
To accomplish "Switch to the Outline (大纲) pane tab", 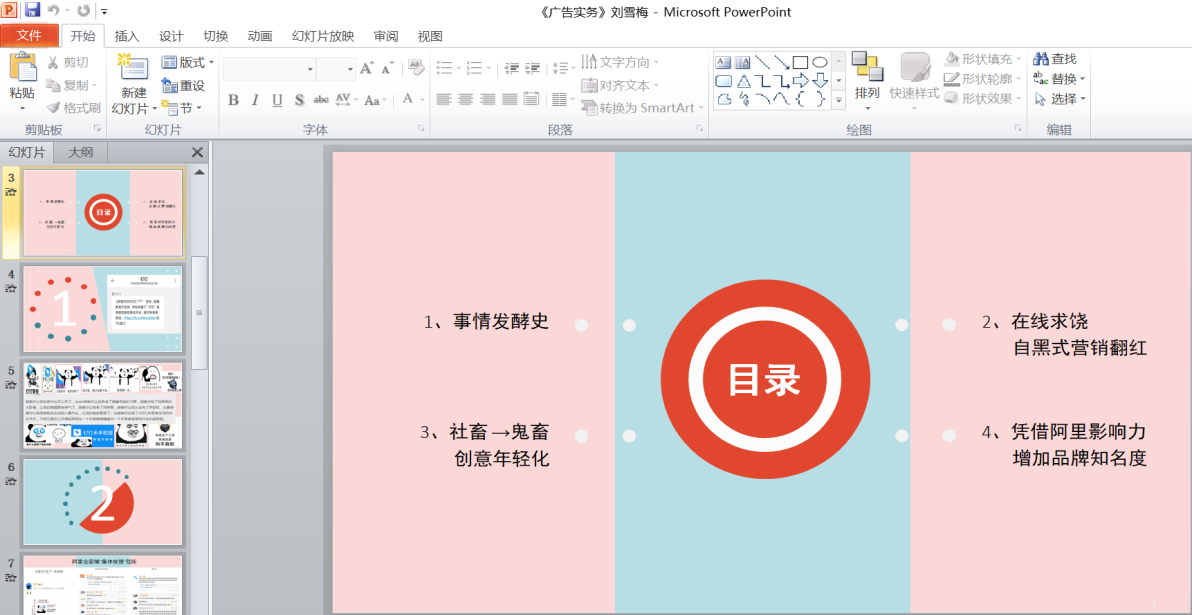I will [81, 152].
